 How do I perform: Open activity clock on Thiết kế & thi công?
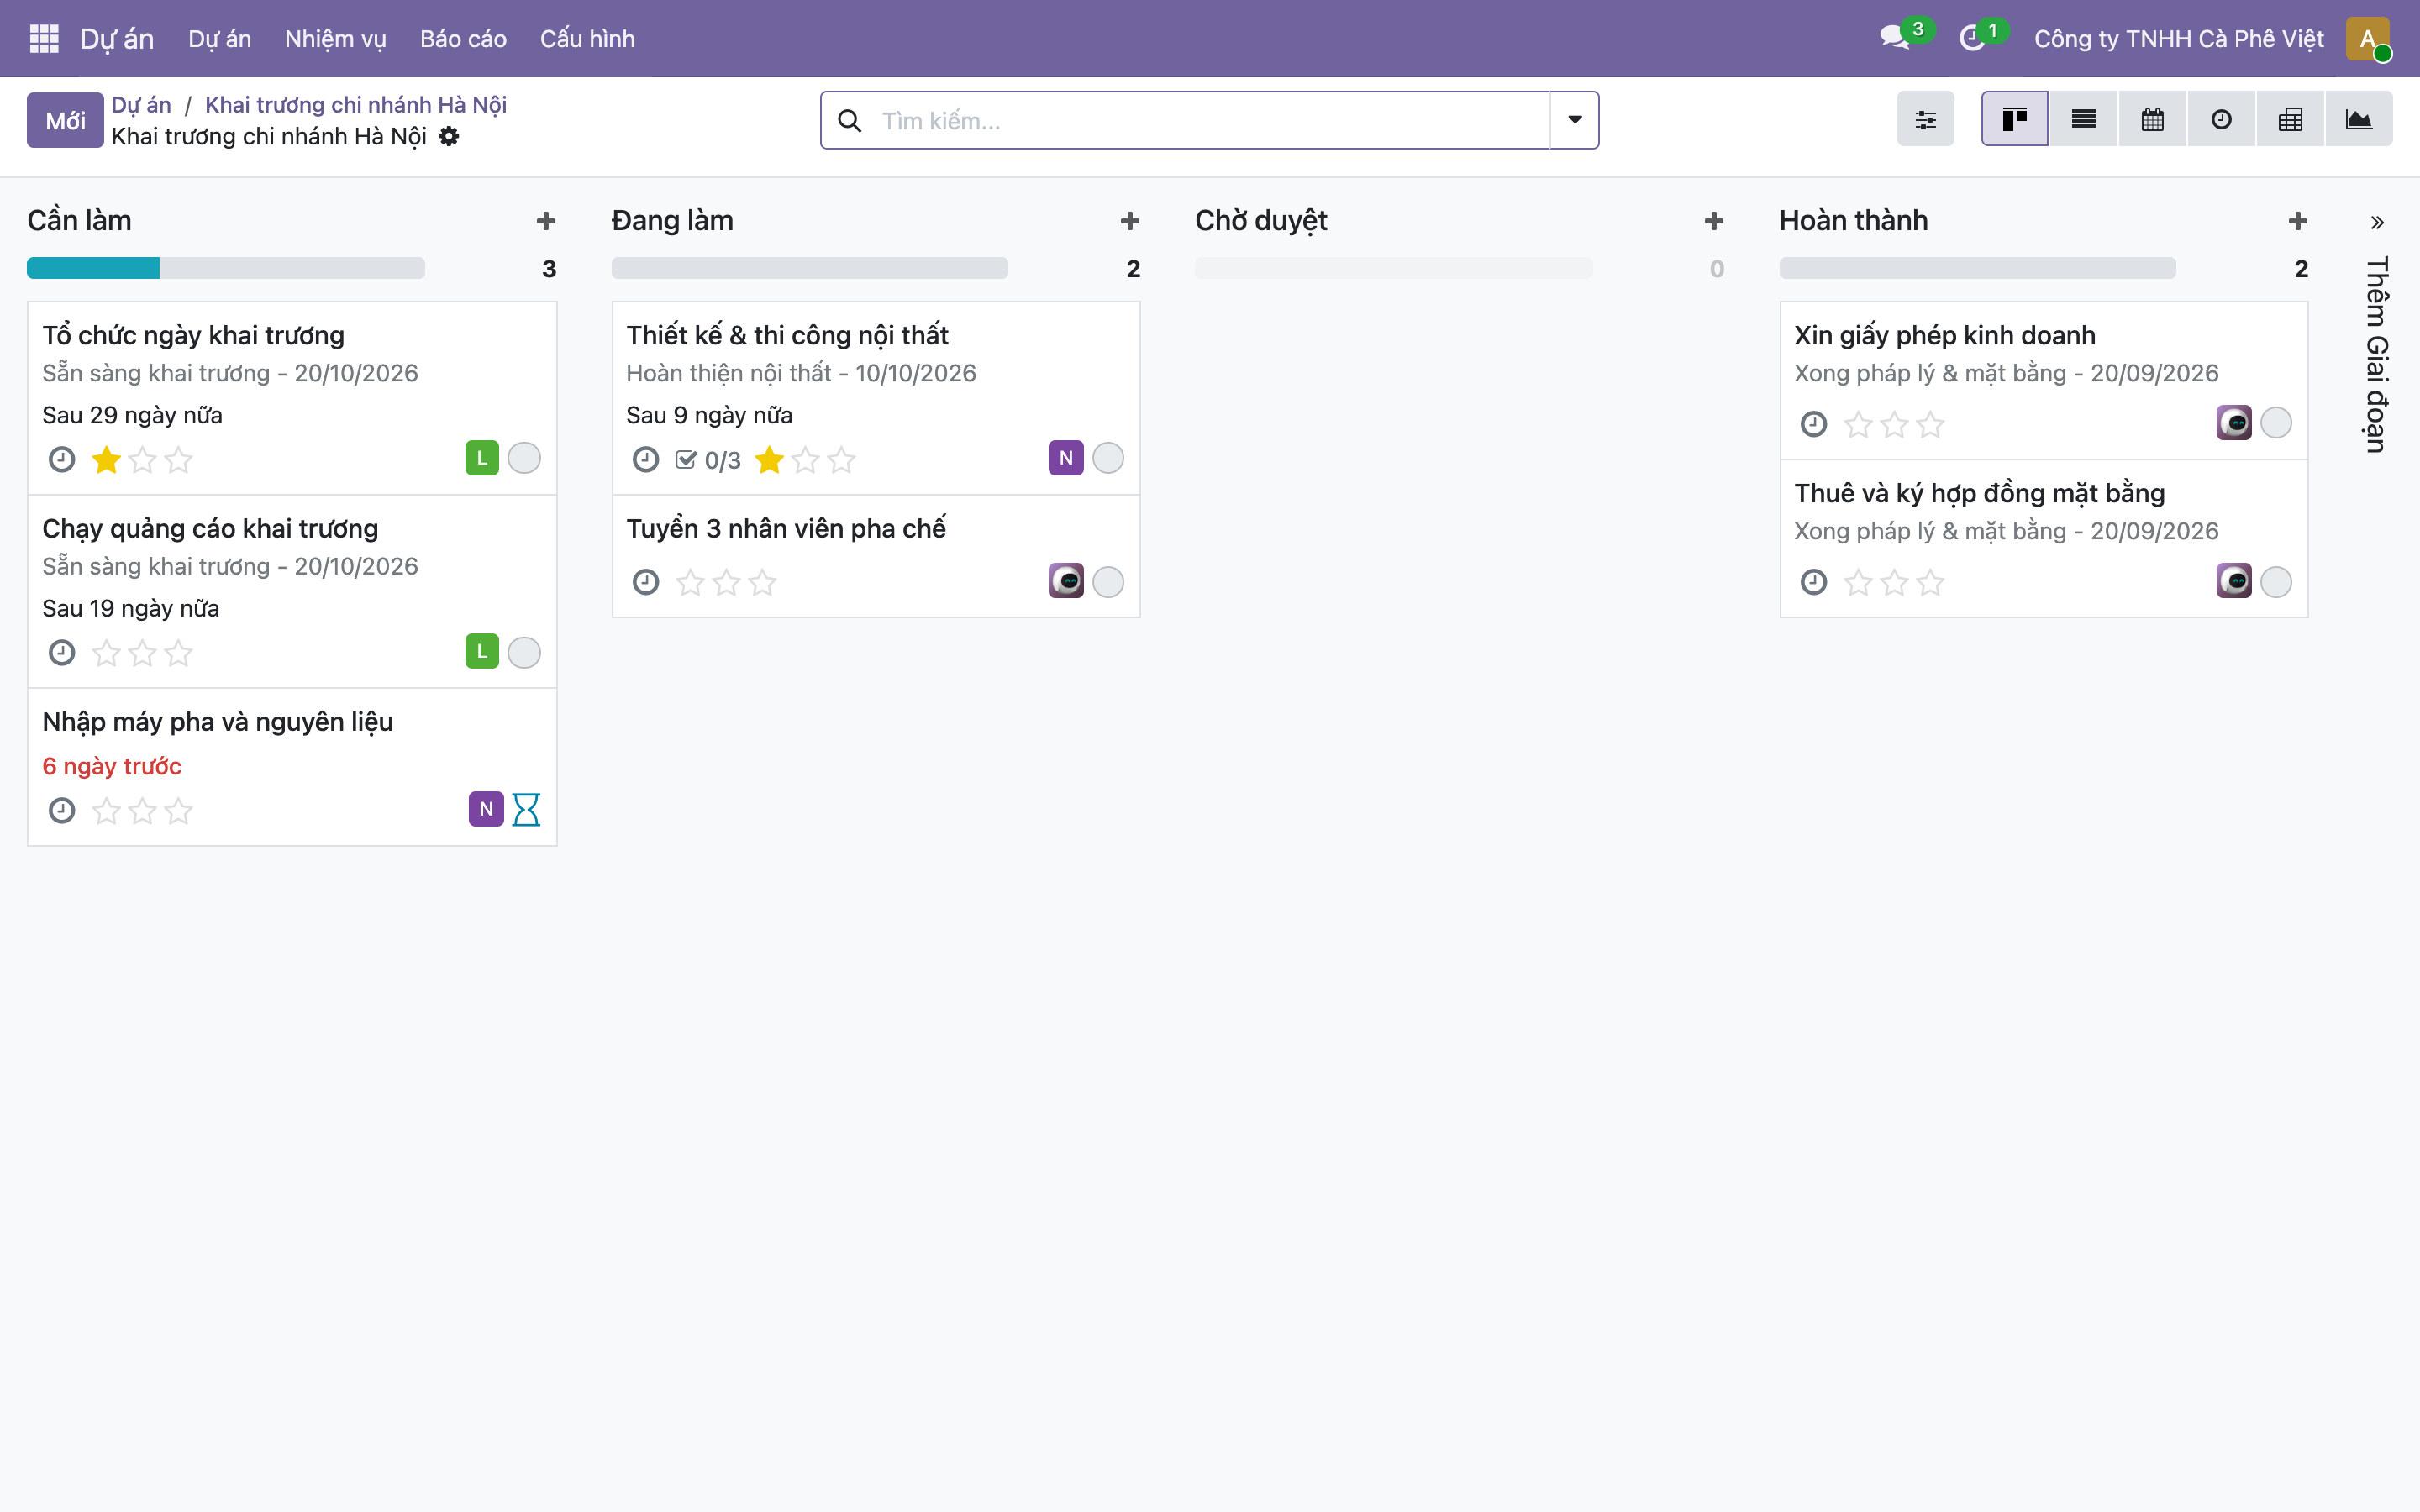click(646, 459)
